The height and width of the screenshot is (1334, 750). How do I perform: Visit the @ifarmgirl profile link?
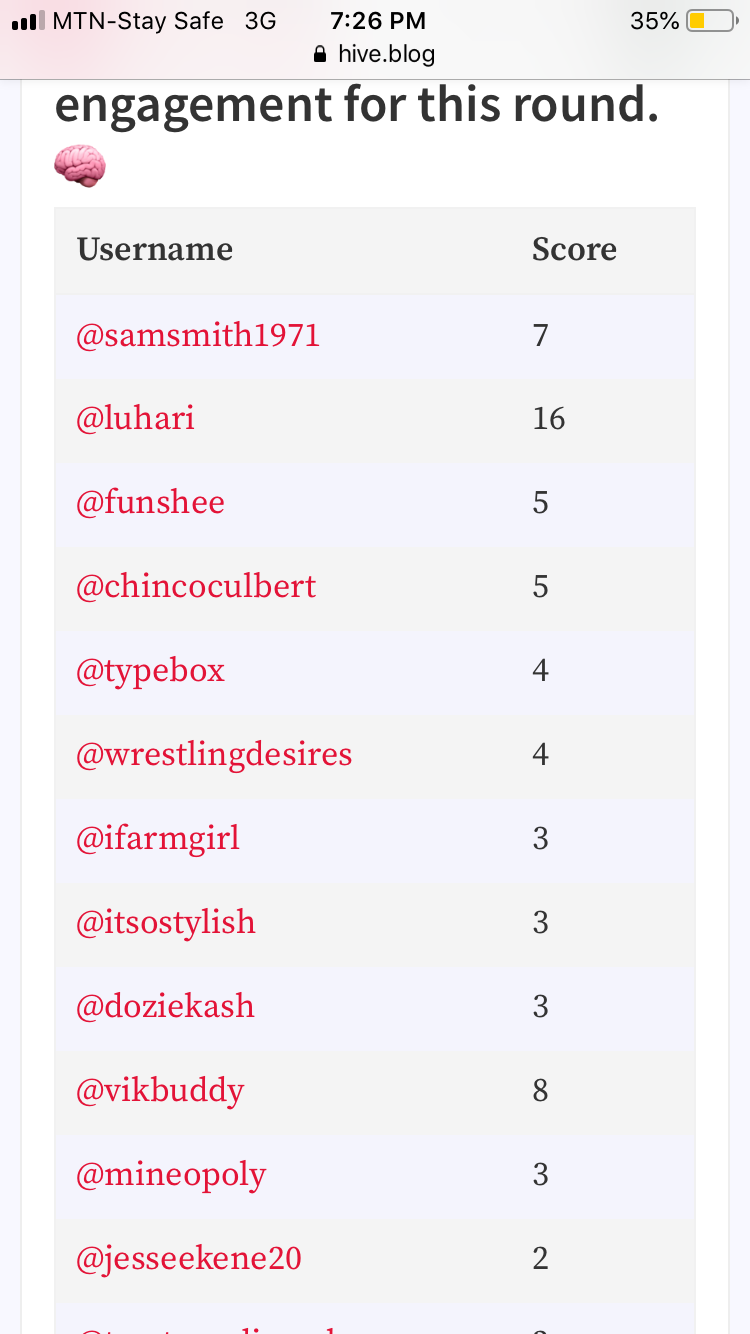[158, 838]
